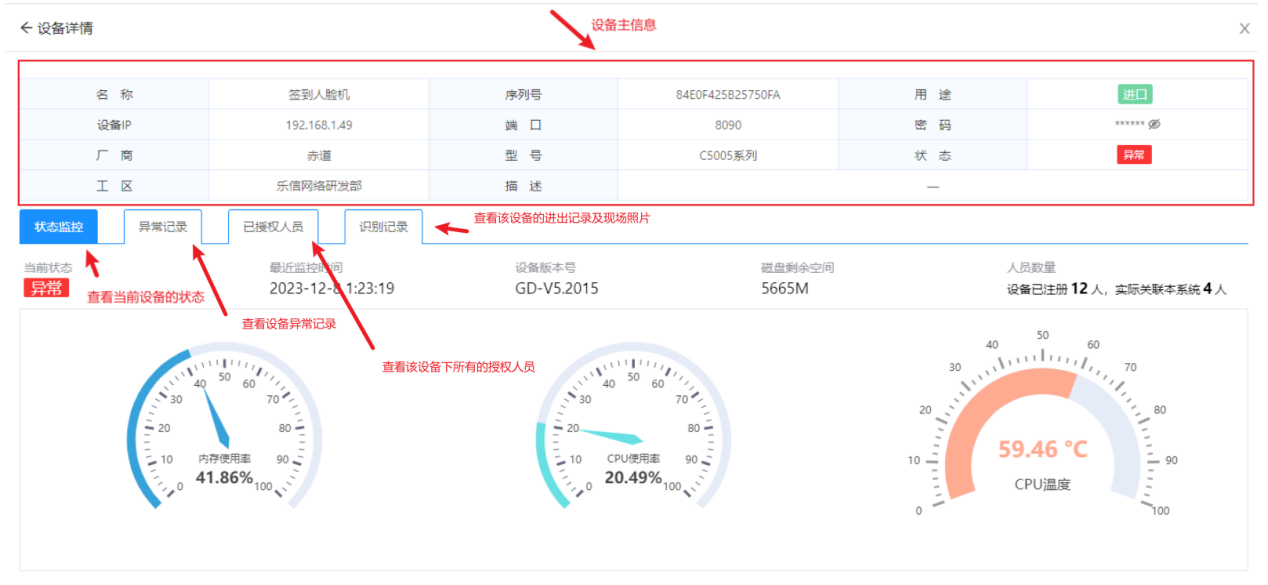Go to the 识别记录 tab

pos(383,227)
